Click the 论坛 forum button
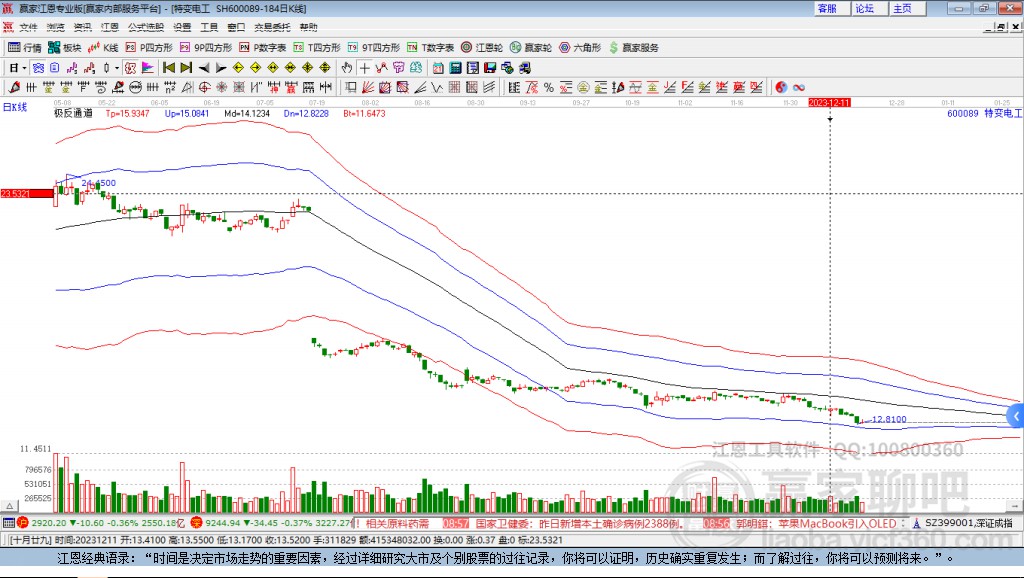This screenshot has height=578, width=1024. (x=865, y=8)
